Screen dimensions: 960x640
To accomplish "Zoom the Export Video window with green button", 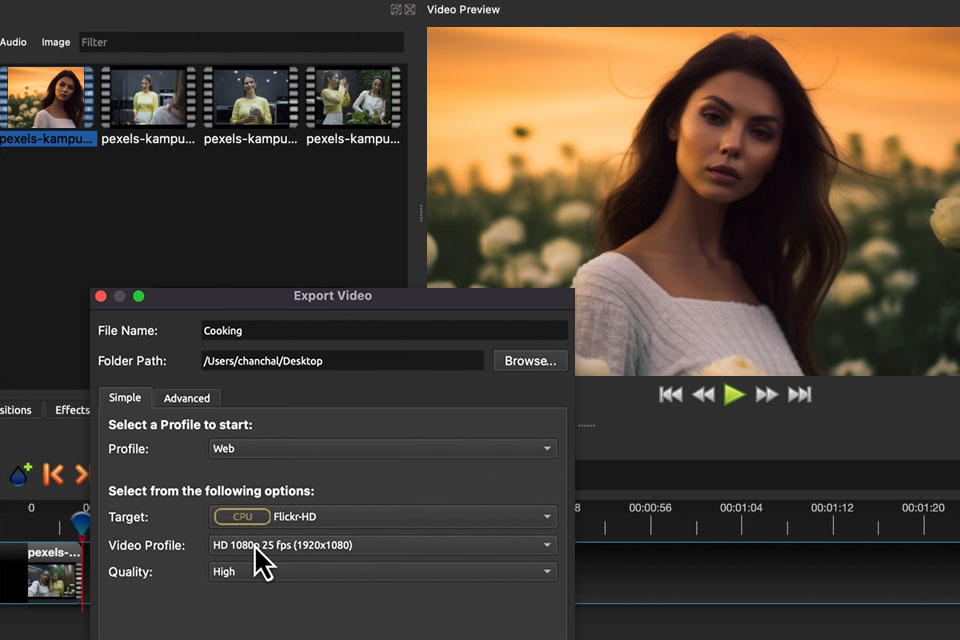I will (x=139, y=296).
